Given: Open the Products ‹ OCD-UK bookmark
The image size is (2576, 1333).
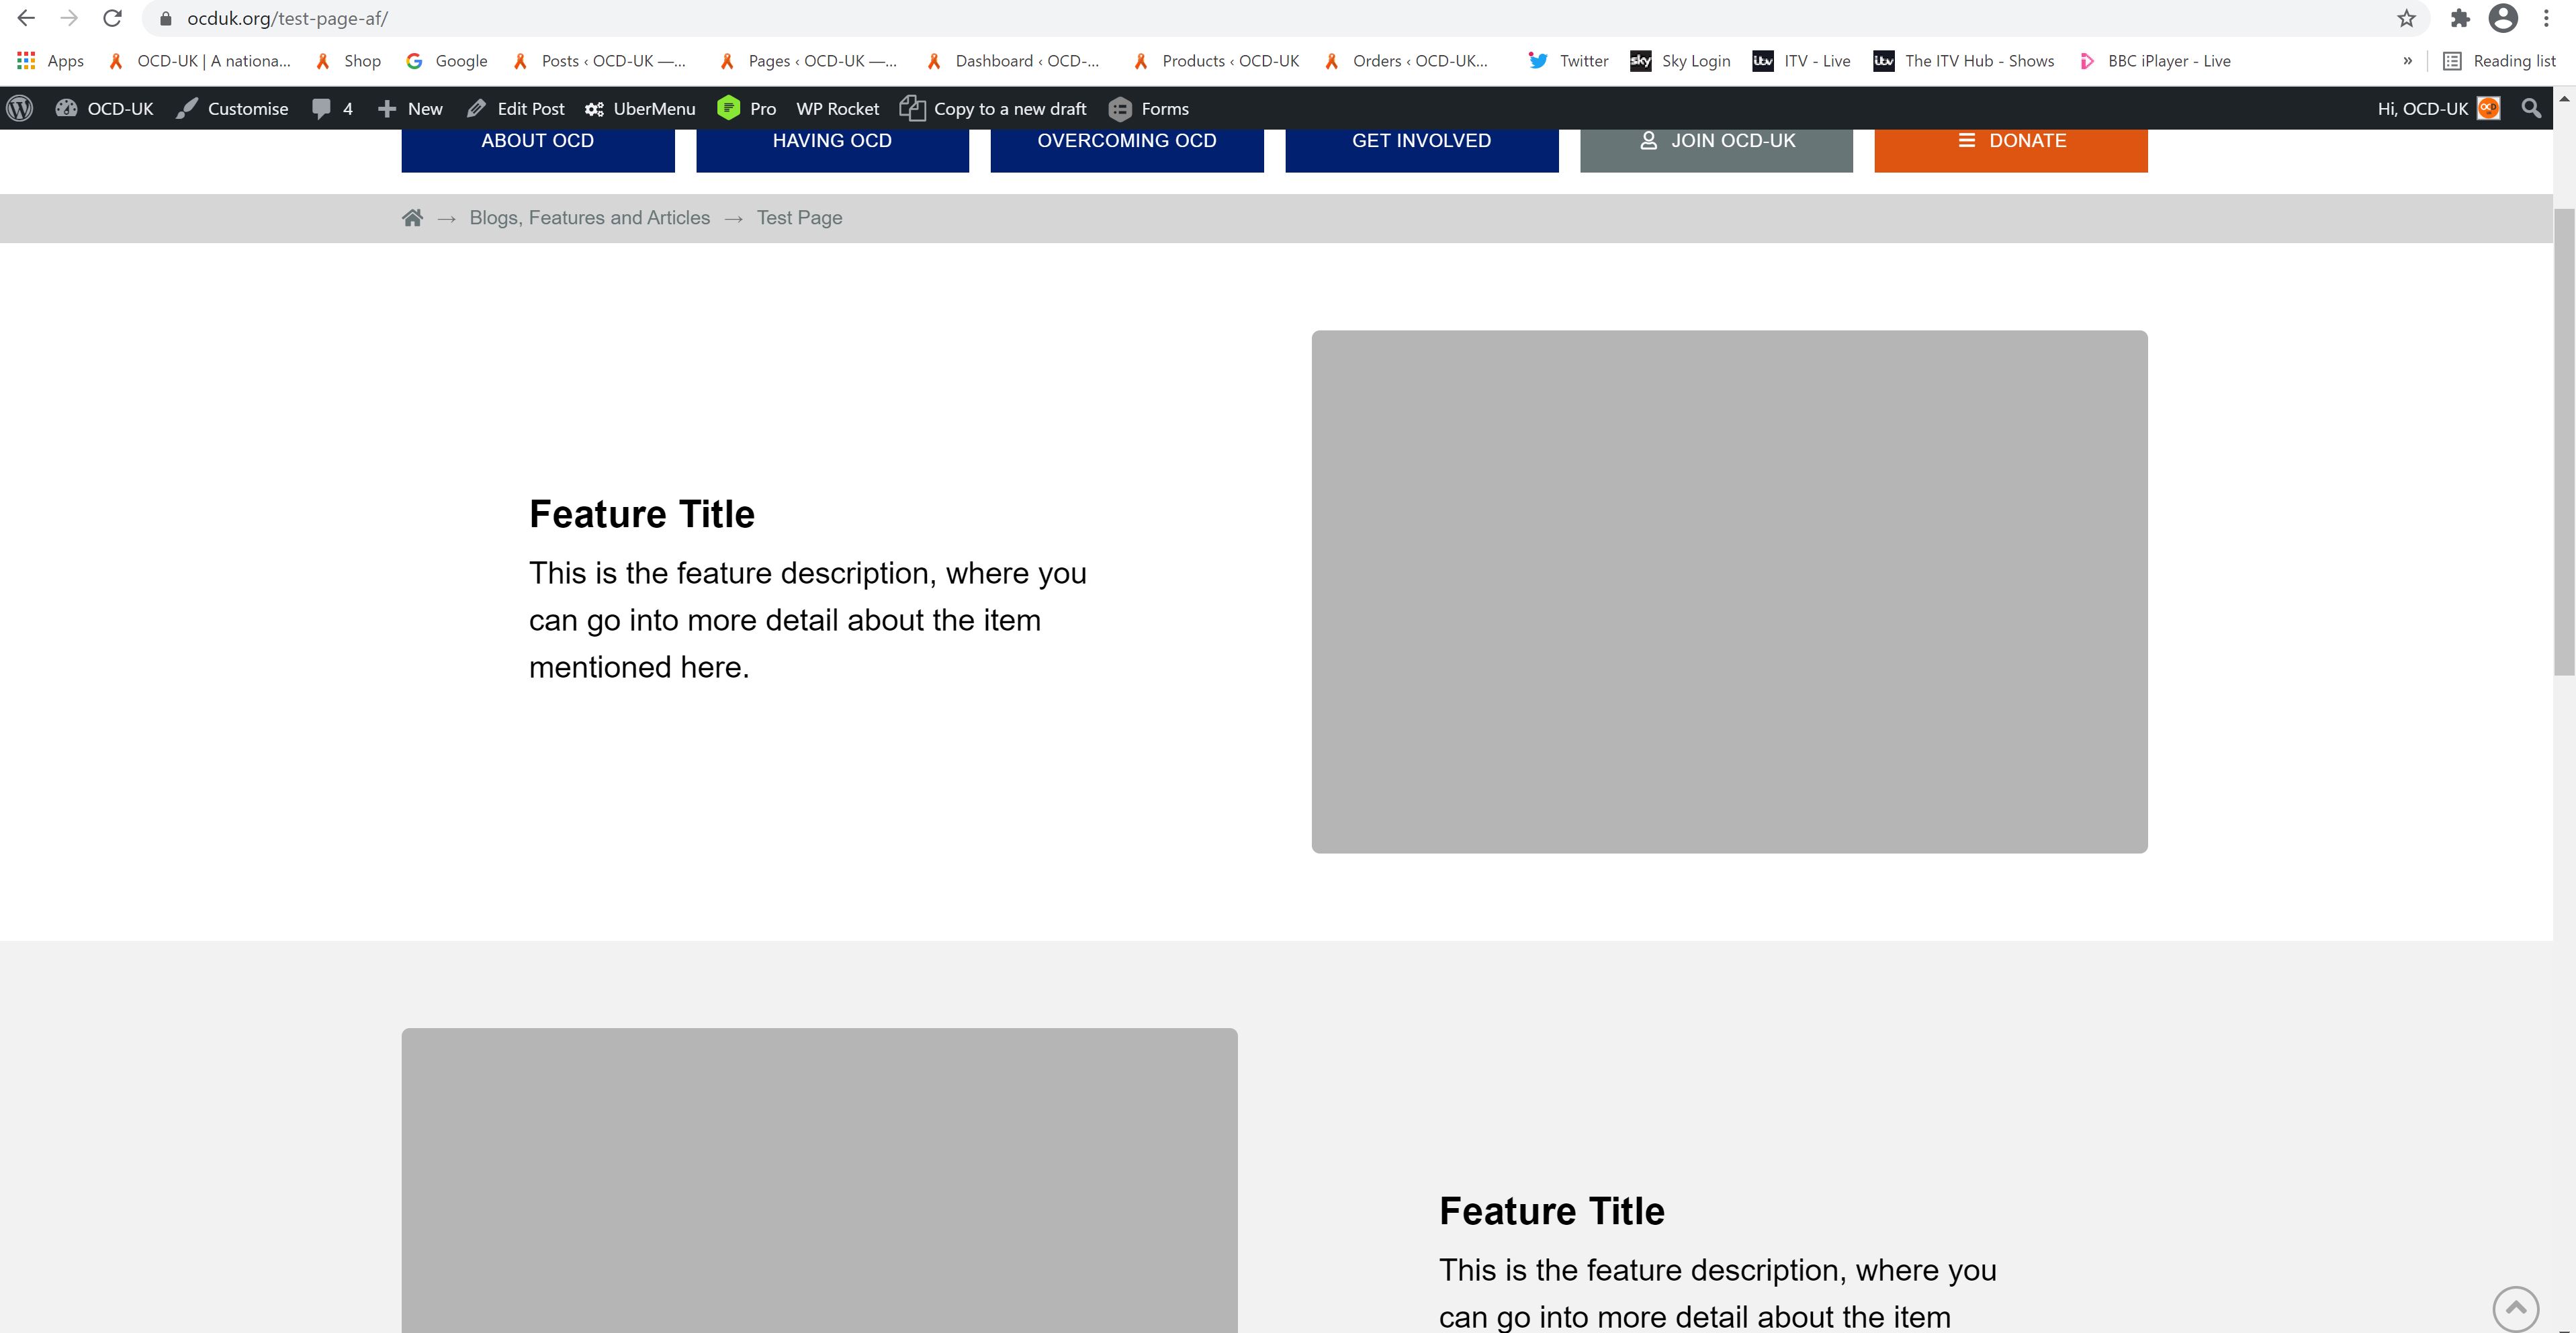Looking at the screenshot, I should coord(1216,61).
